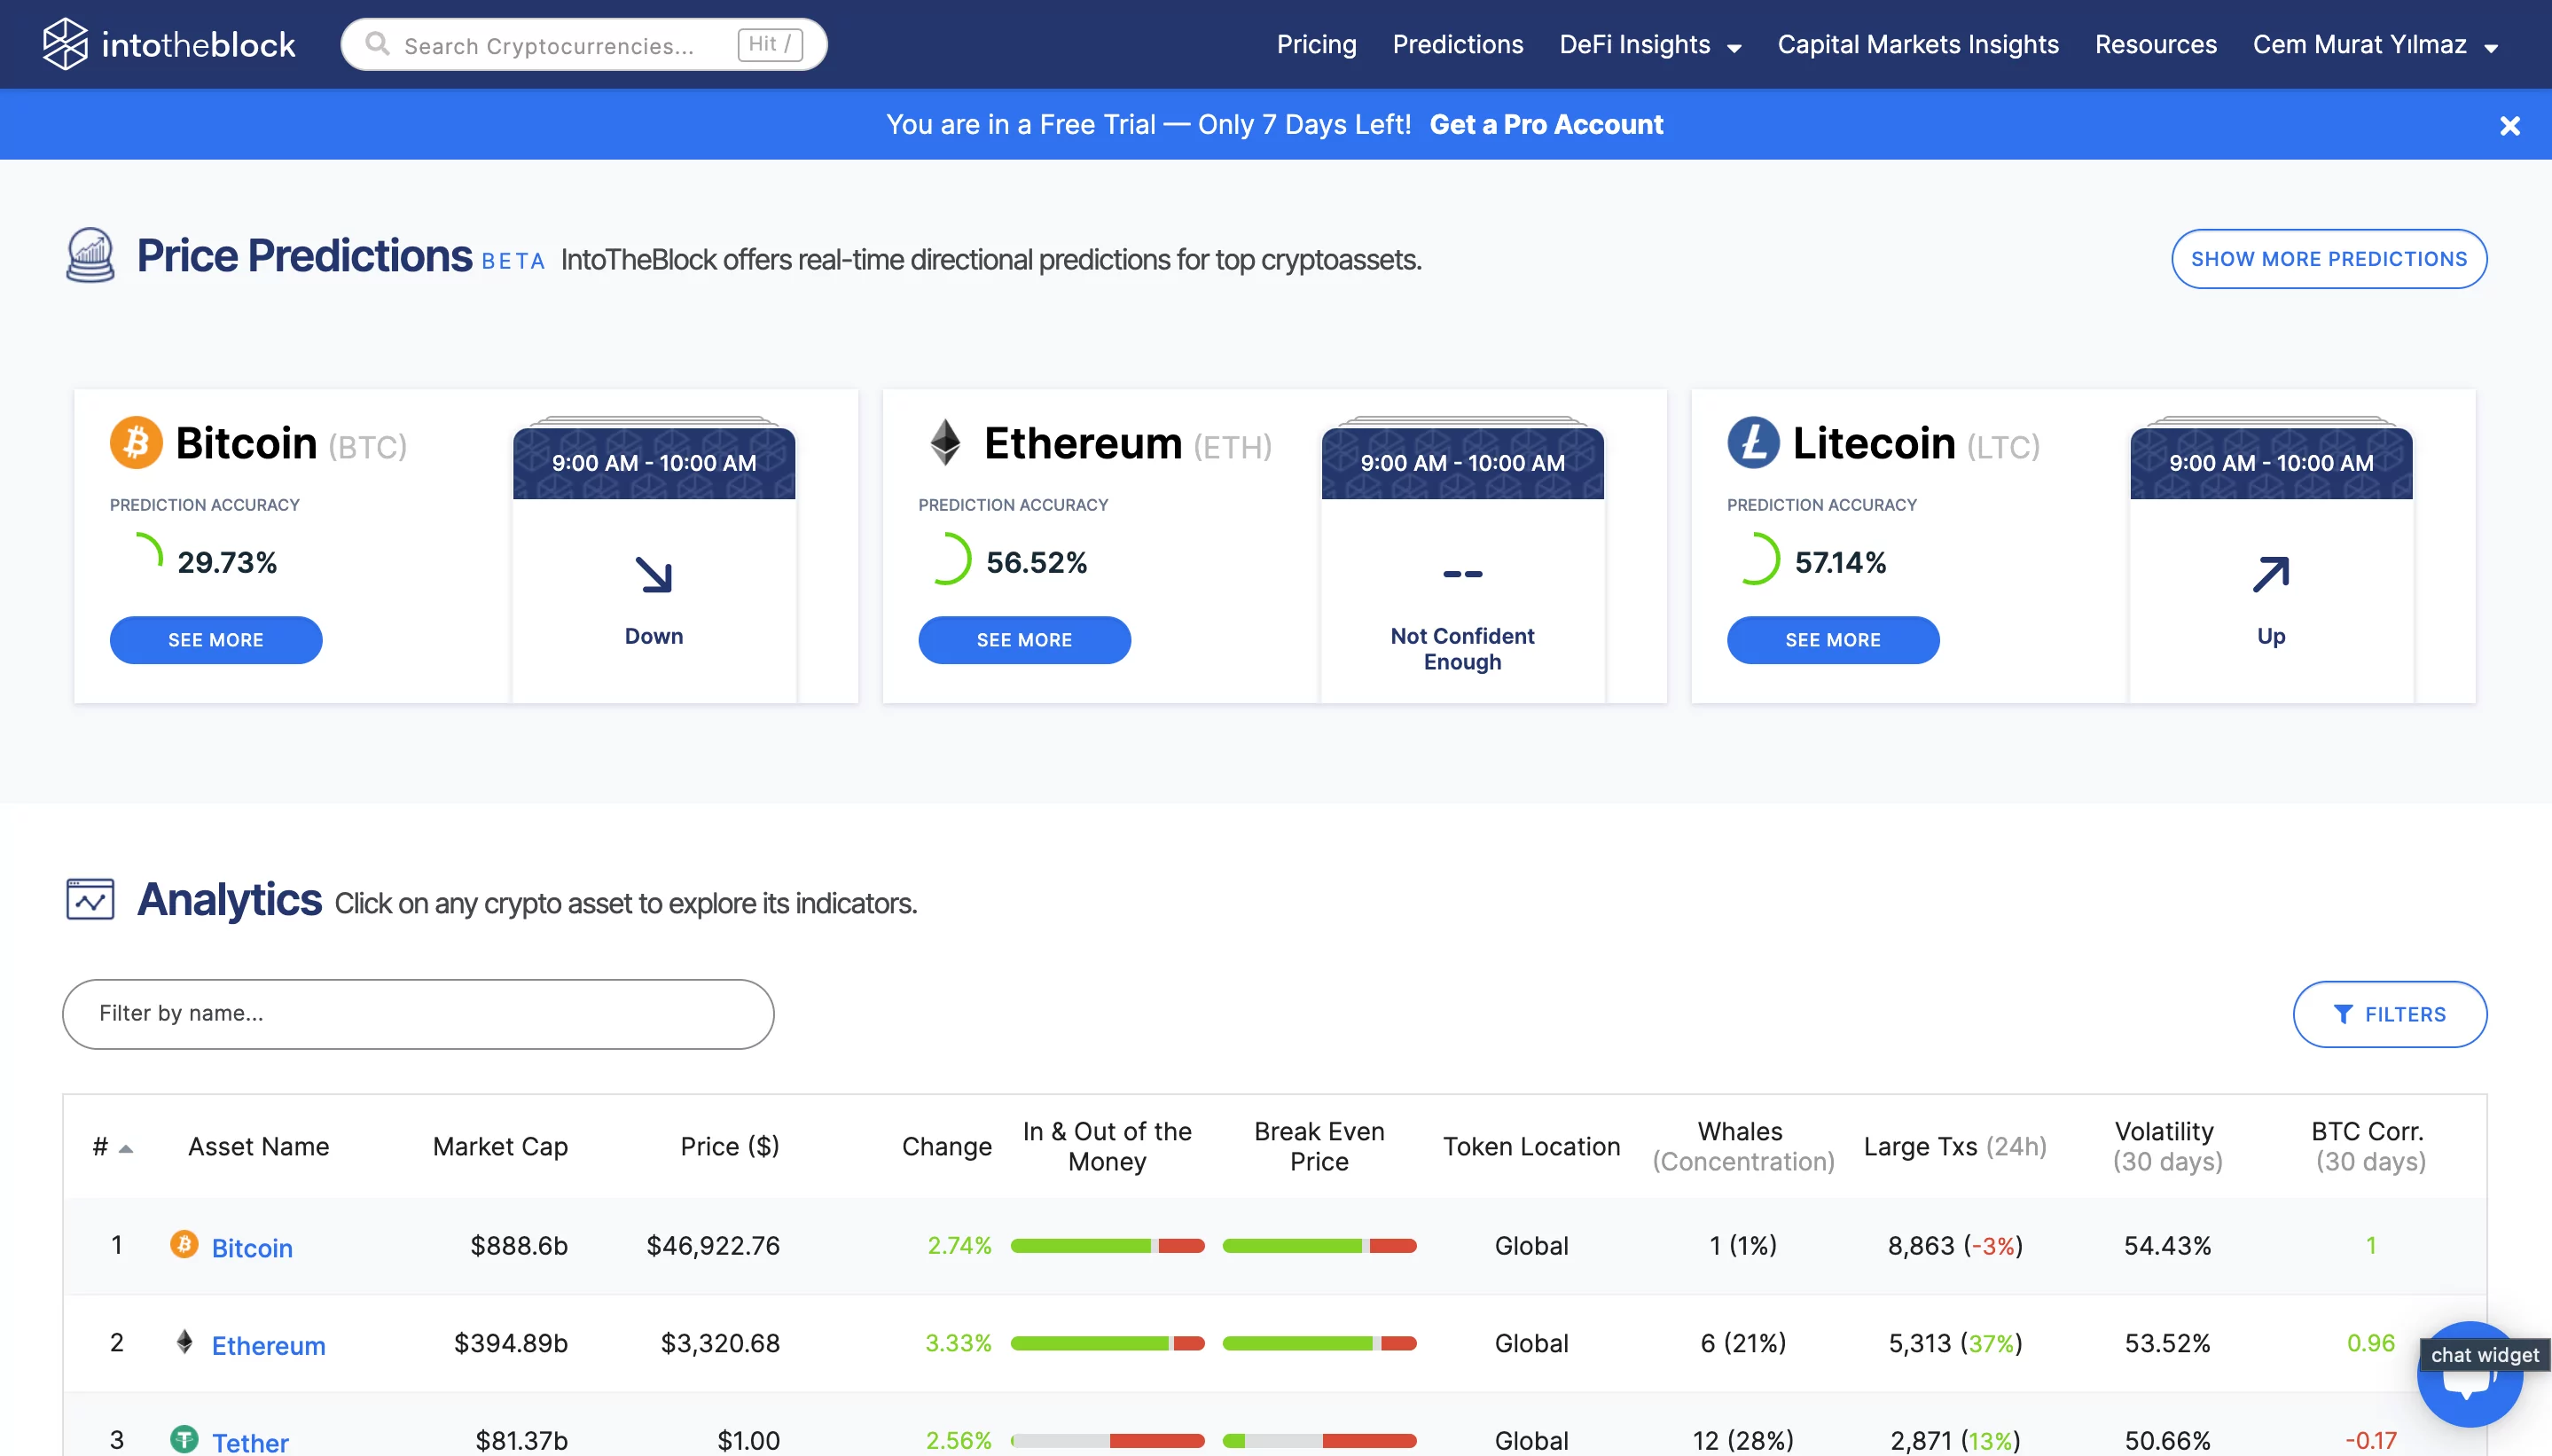The width and height of the screenshot is (2552, 1456).
Task: Open the Resources menu item
Action: click(2155, 45)
